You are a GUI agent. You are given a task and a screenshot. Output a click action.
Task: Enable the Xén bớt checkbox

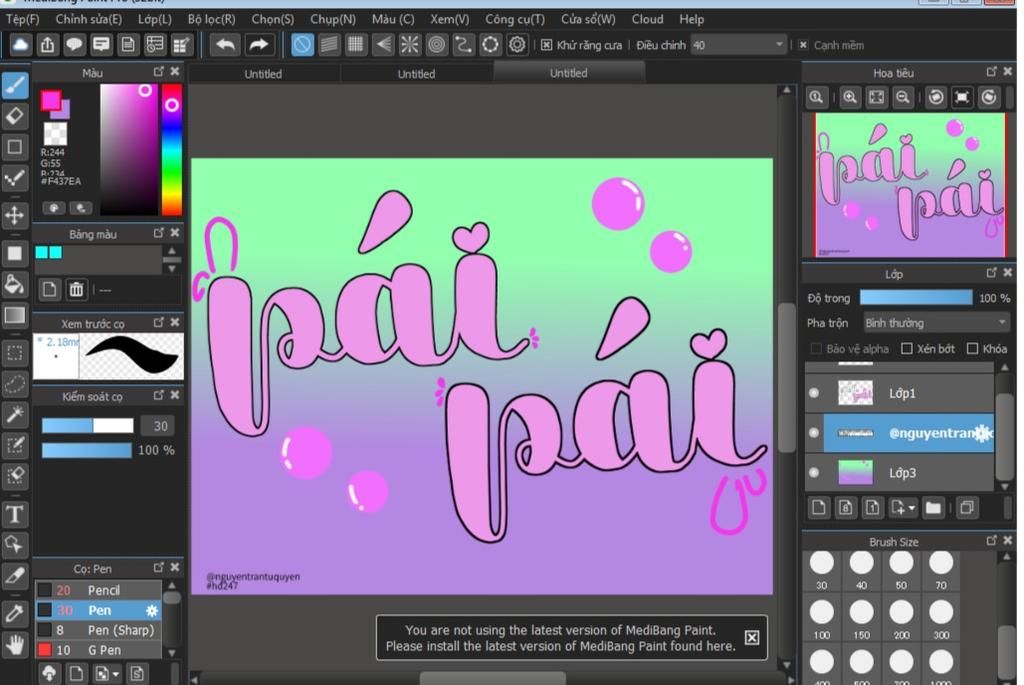coord(906,349)
